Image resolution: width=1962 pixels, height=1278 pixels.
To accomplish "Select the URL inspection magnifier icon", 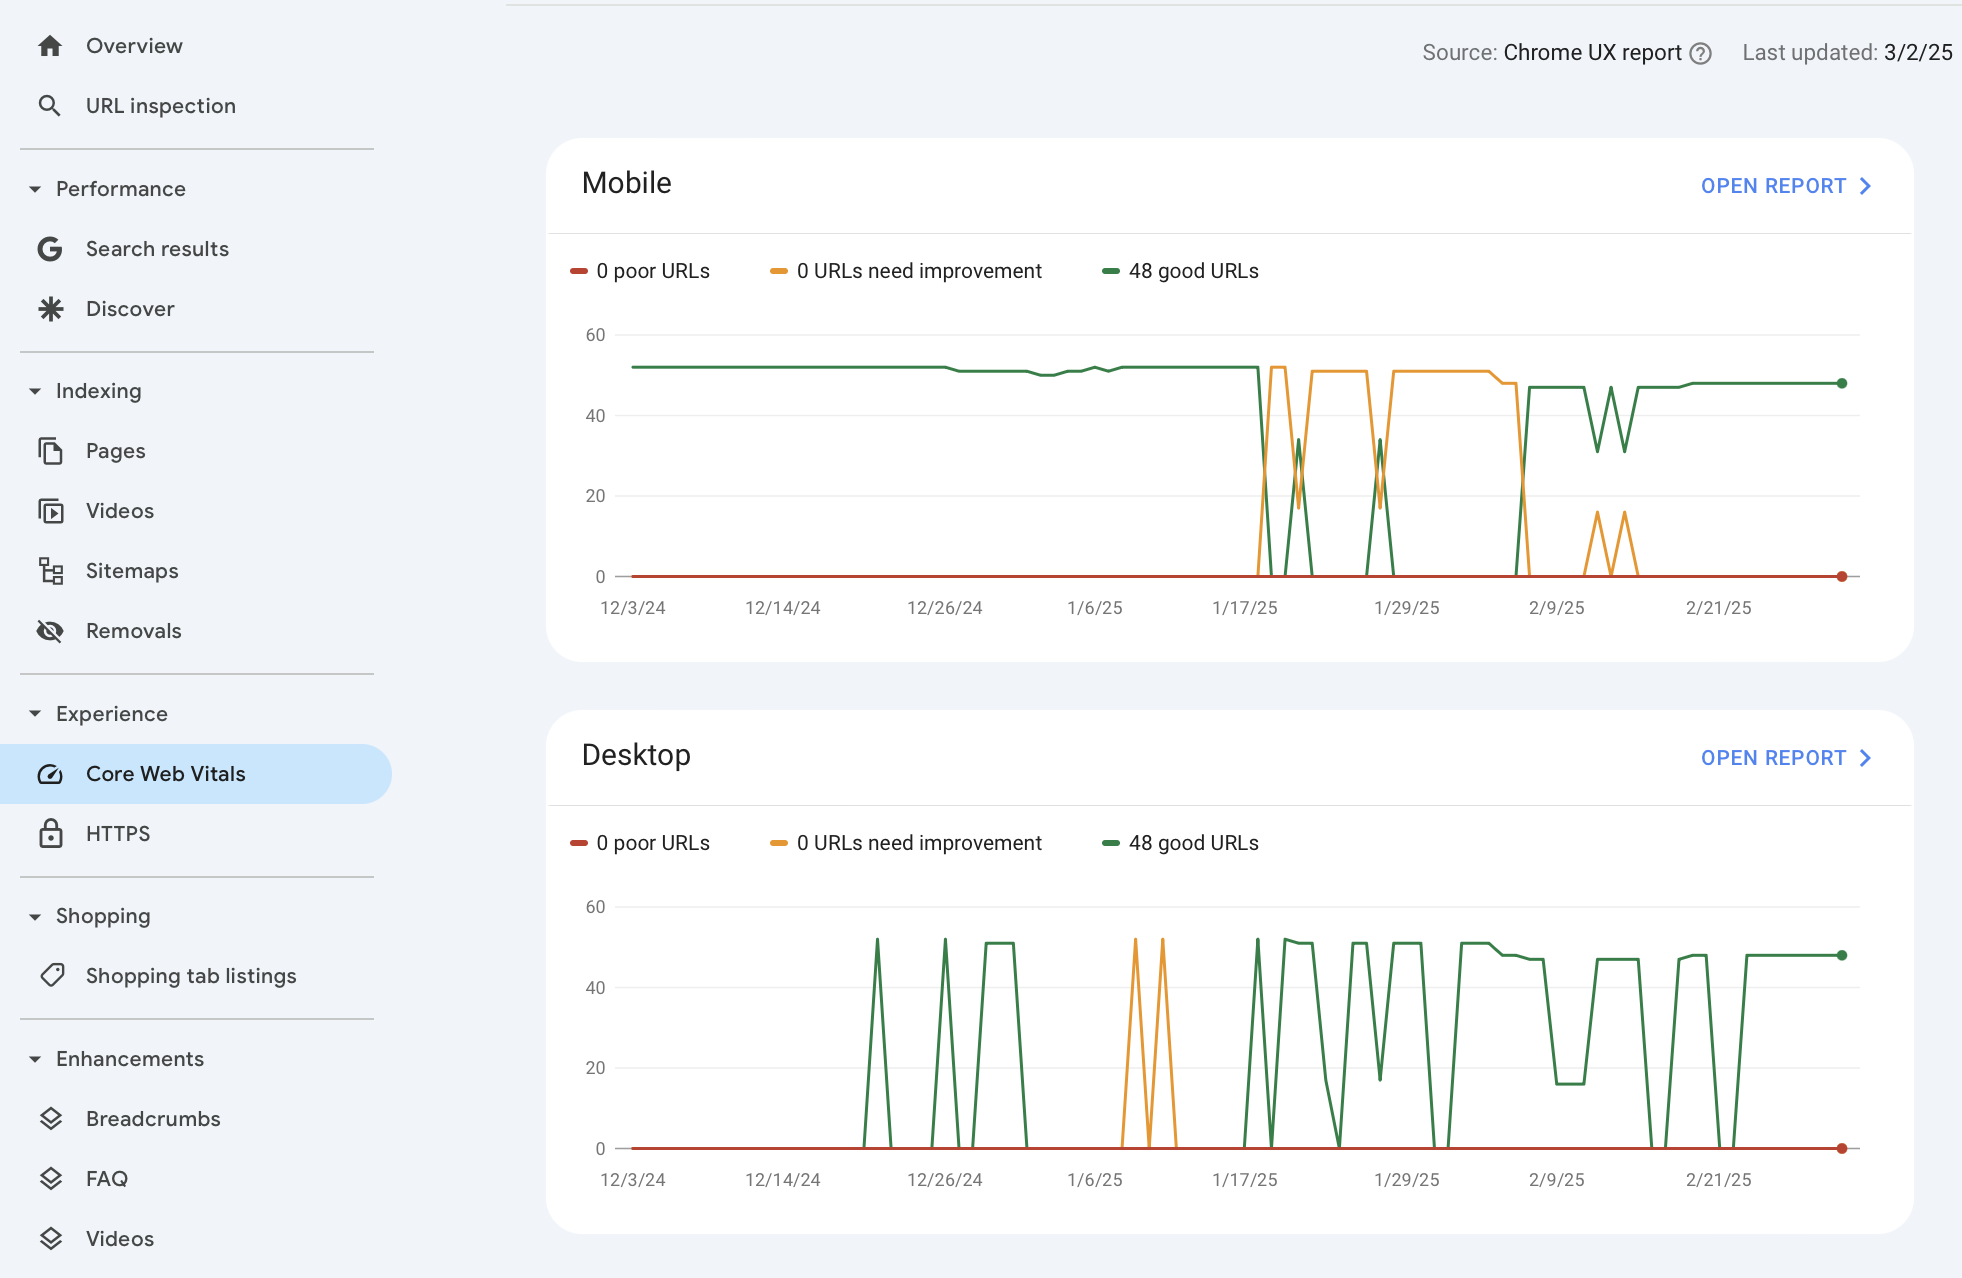I will tap(49, 105).
